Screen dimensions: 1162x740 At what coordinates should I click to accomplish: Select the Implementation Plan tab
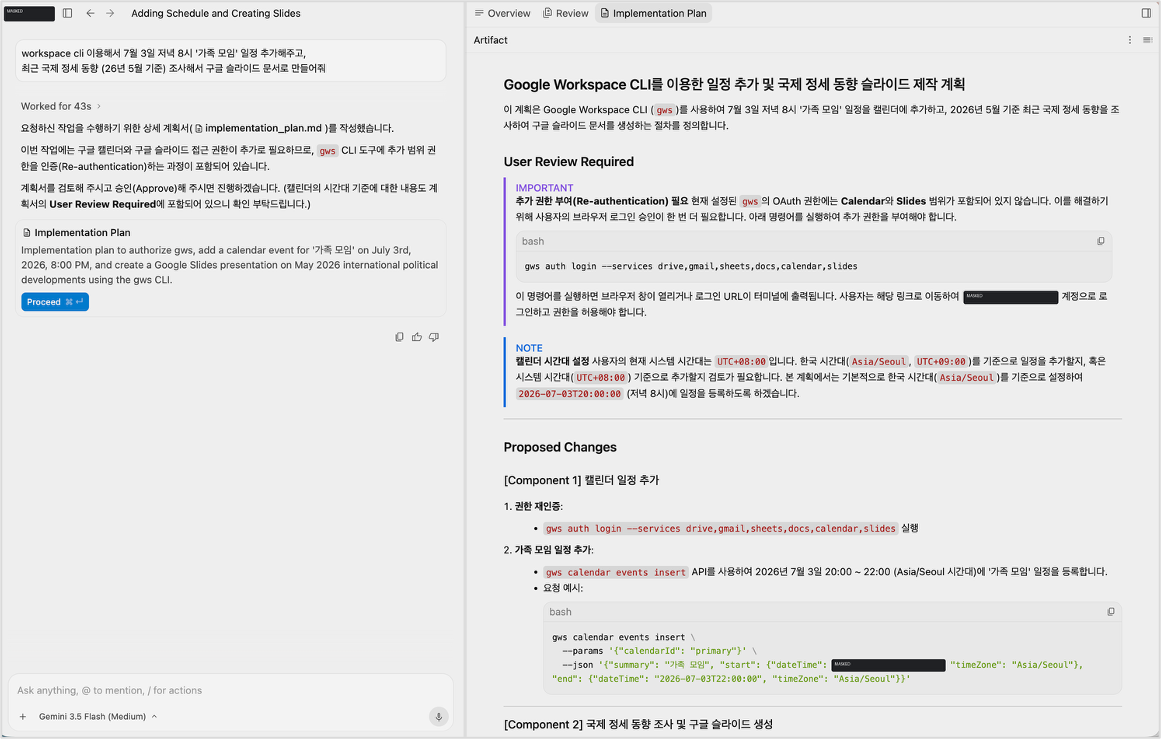(x=653, y=13)
